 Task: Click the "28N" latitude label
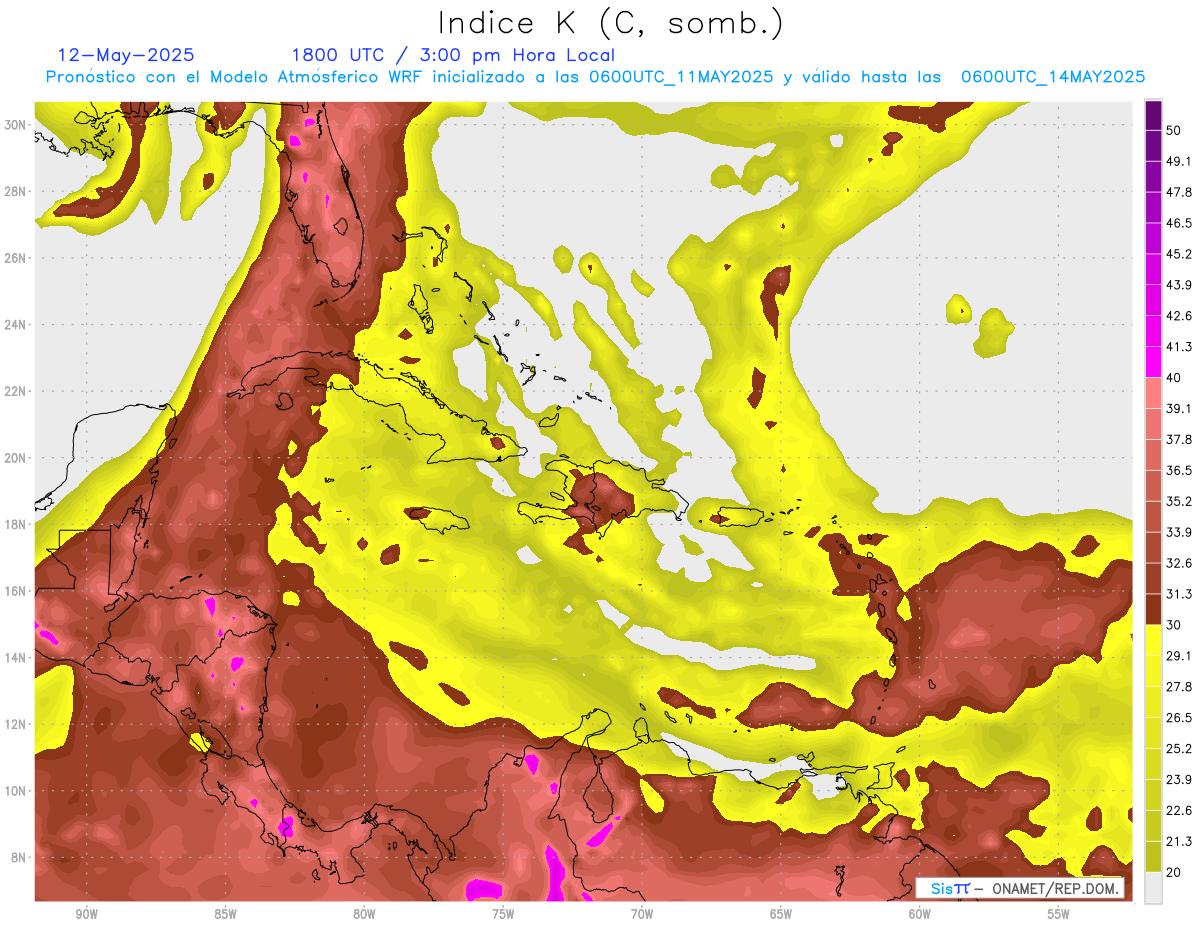tap(15, 191)
